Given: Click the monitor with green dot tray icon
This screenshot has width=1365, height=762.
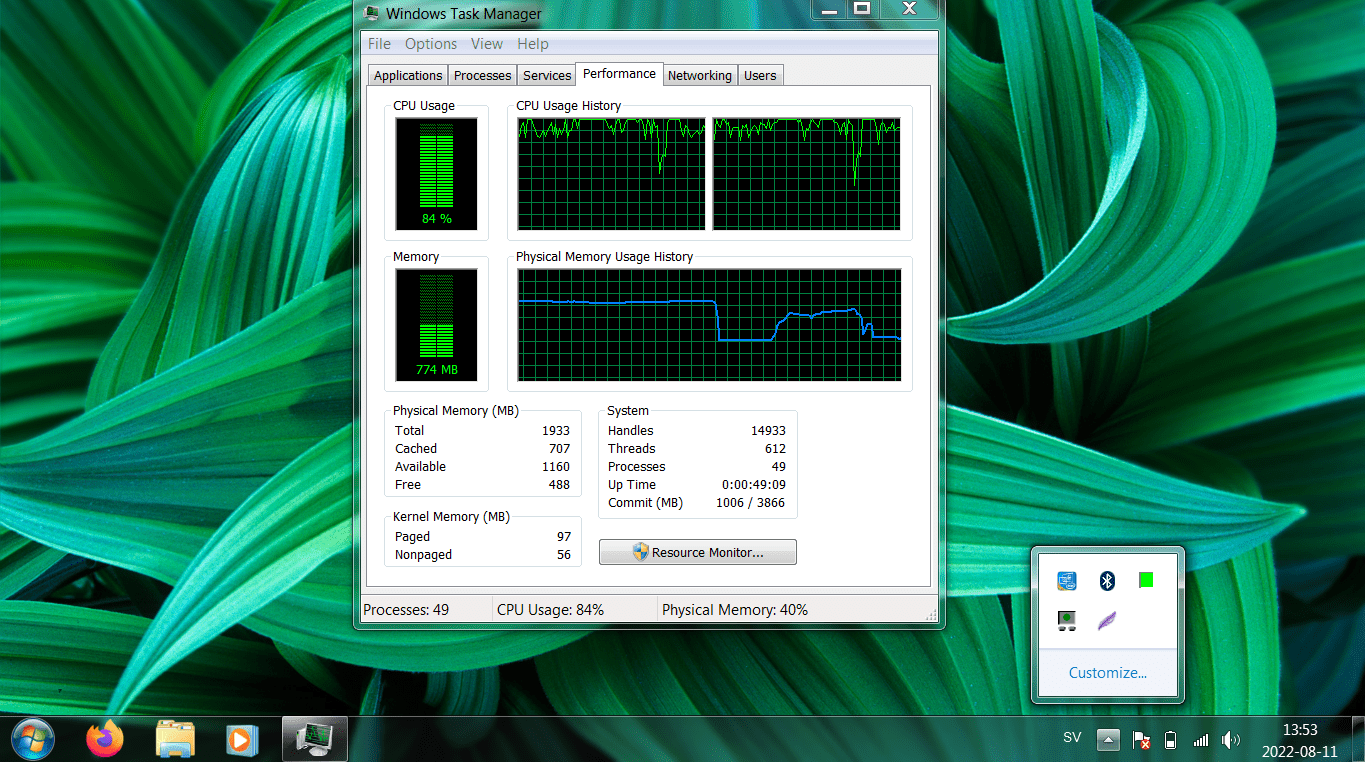Looking at the screenshot, I should (1067, 621).
